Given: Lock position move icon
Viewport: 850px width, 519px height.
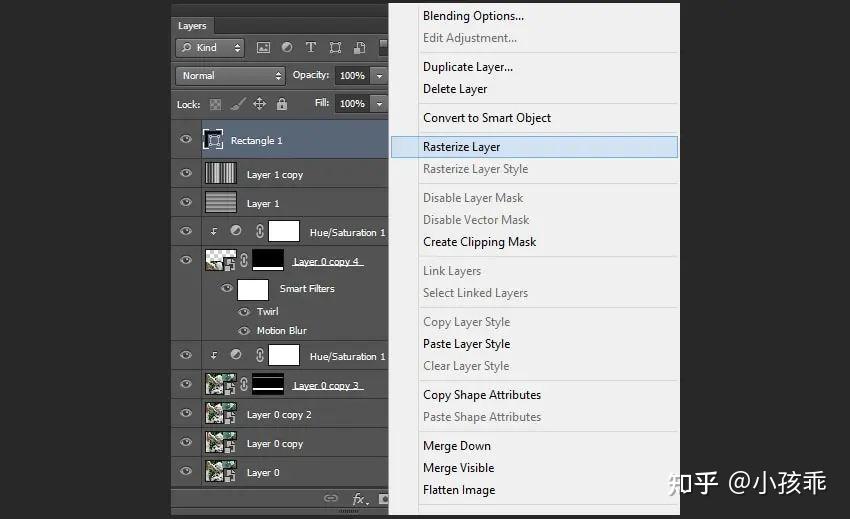Looking at the screenshot, I should click(260, 104).
